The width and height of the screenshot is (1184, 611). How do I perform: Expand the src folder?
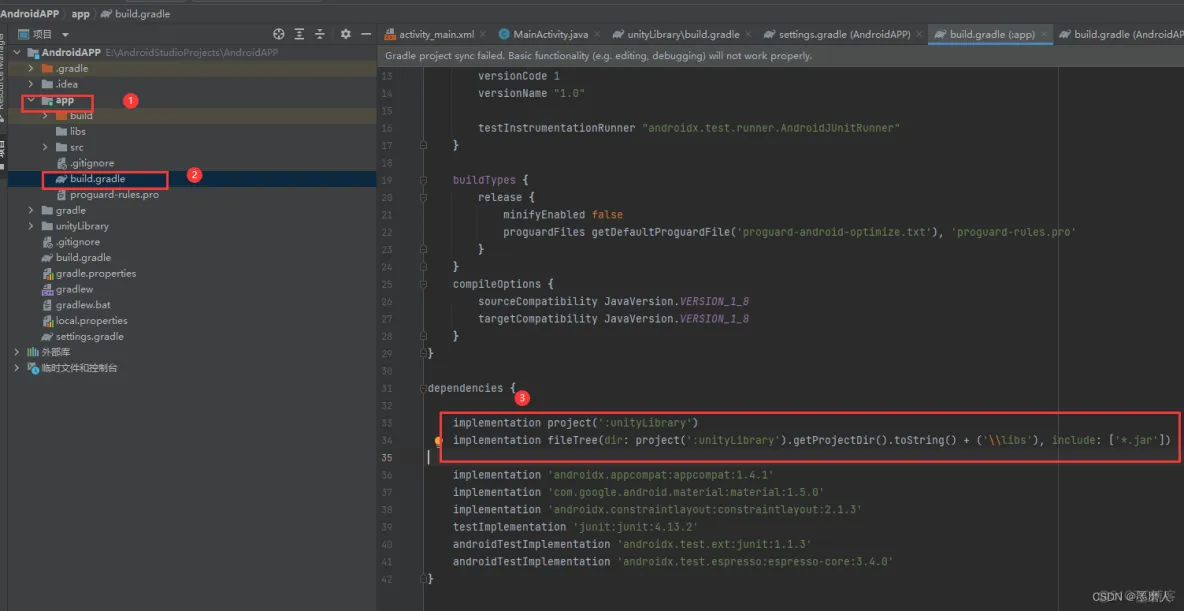pos(45,147)
